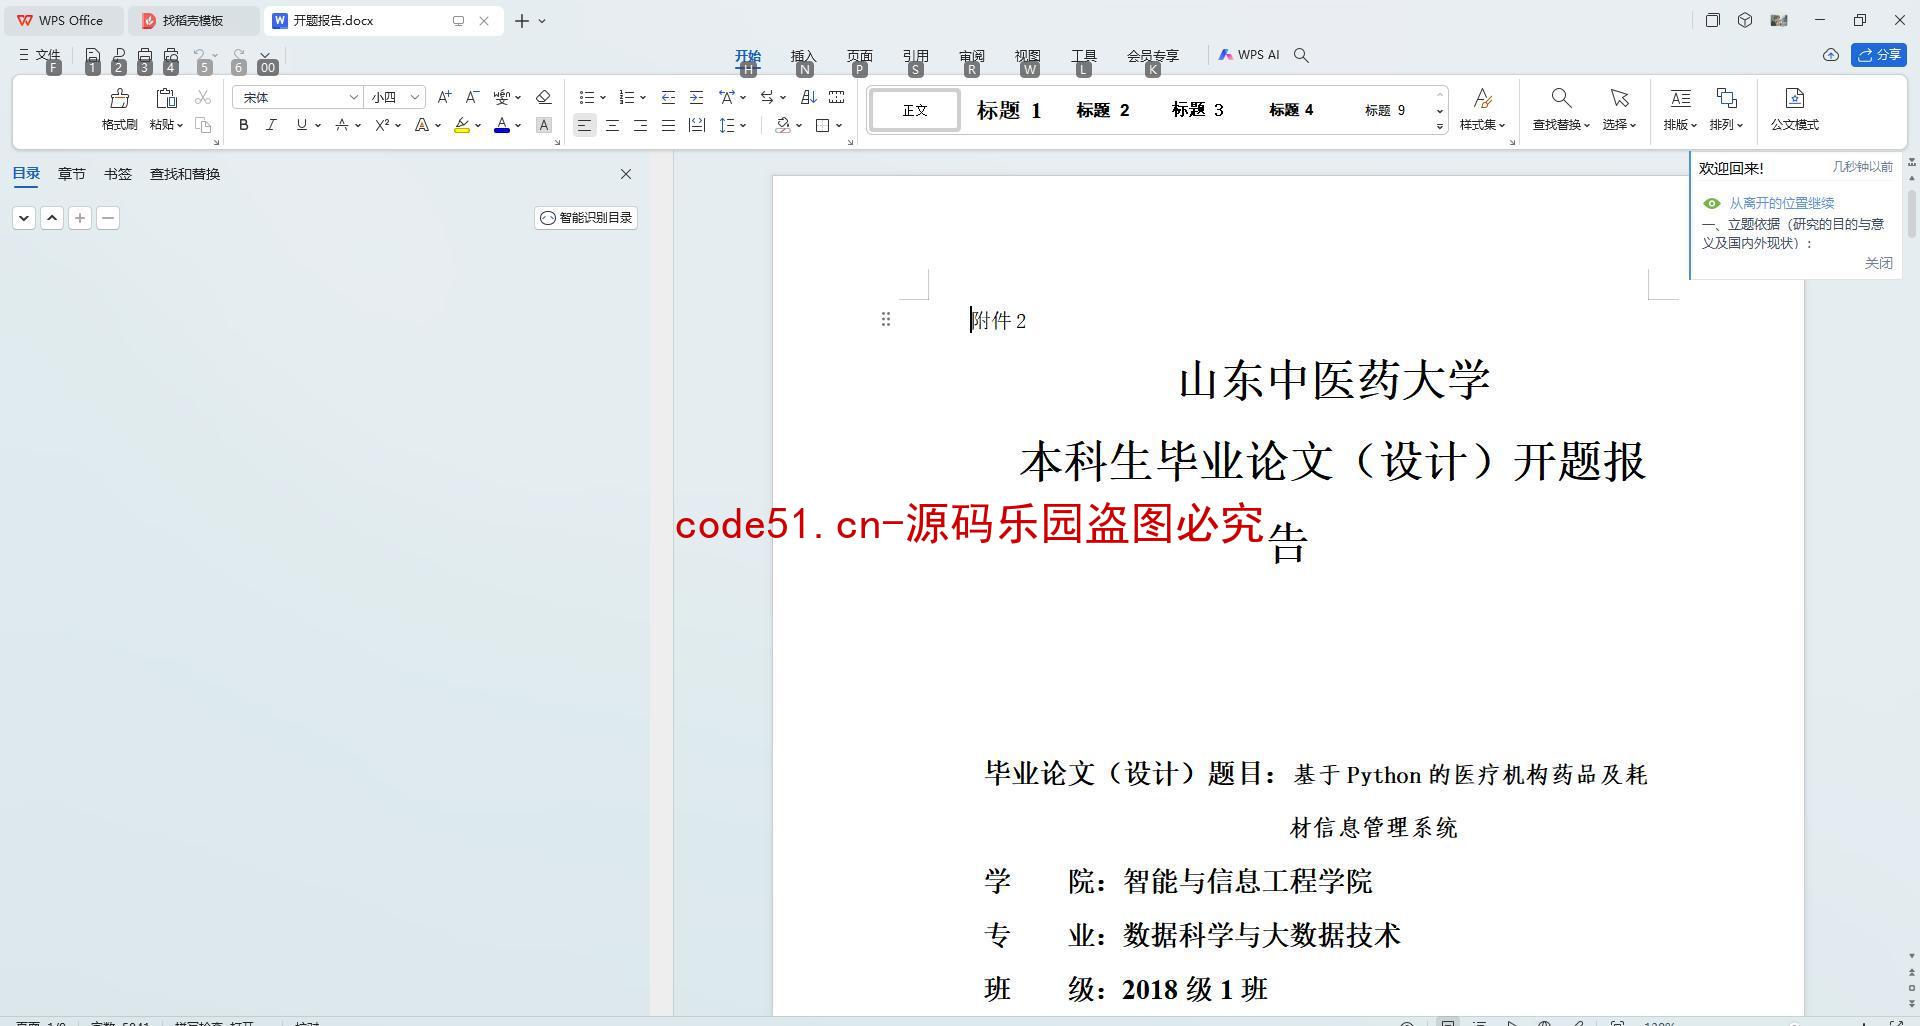Switch to the Bookmarks (书签) pane tab
1920x1026 pixels.
[x=117, y=174]
